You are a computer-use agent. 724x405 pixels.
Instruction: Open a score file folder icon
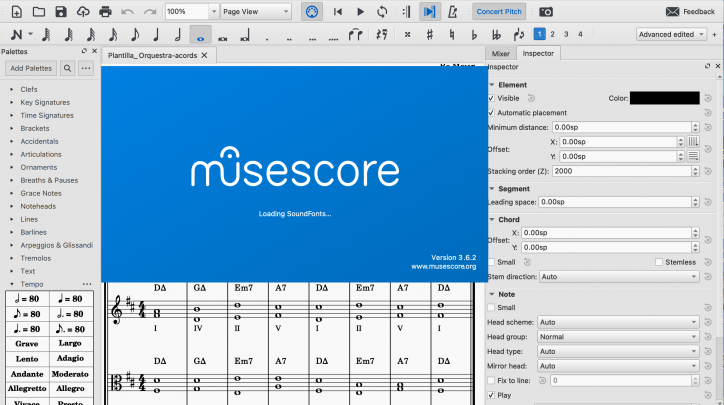39,12
